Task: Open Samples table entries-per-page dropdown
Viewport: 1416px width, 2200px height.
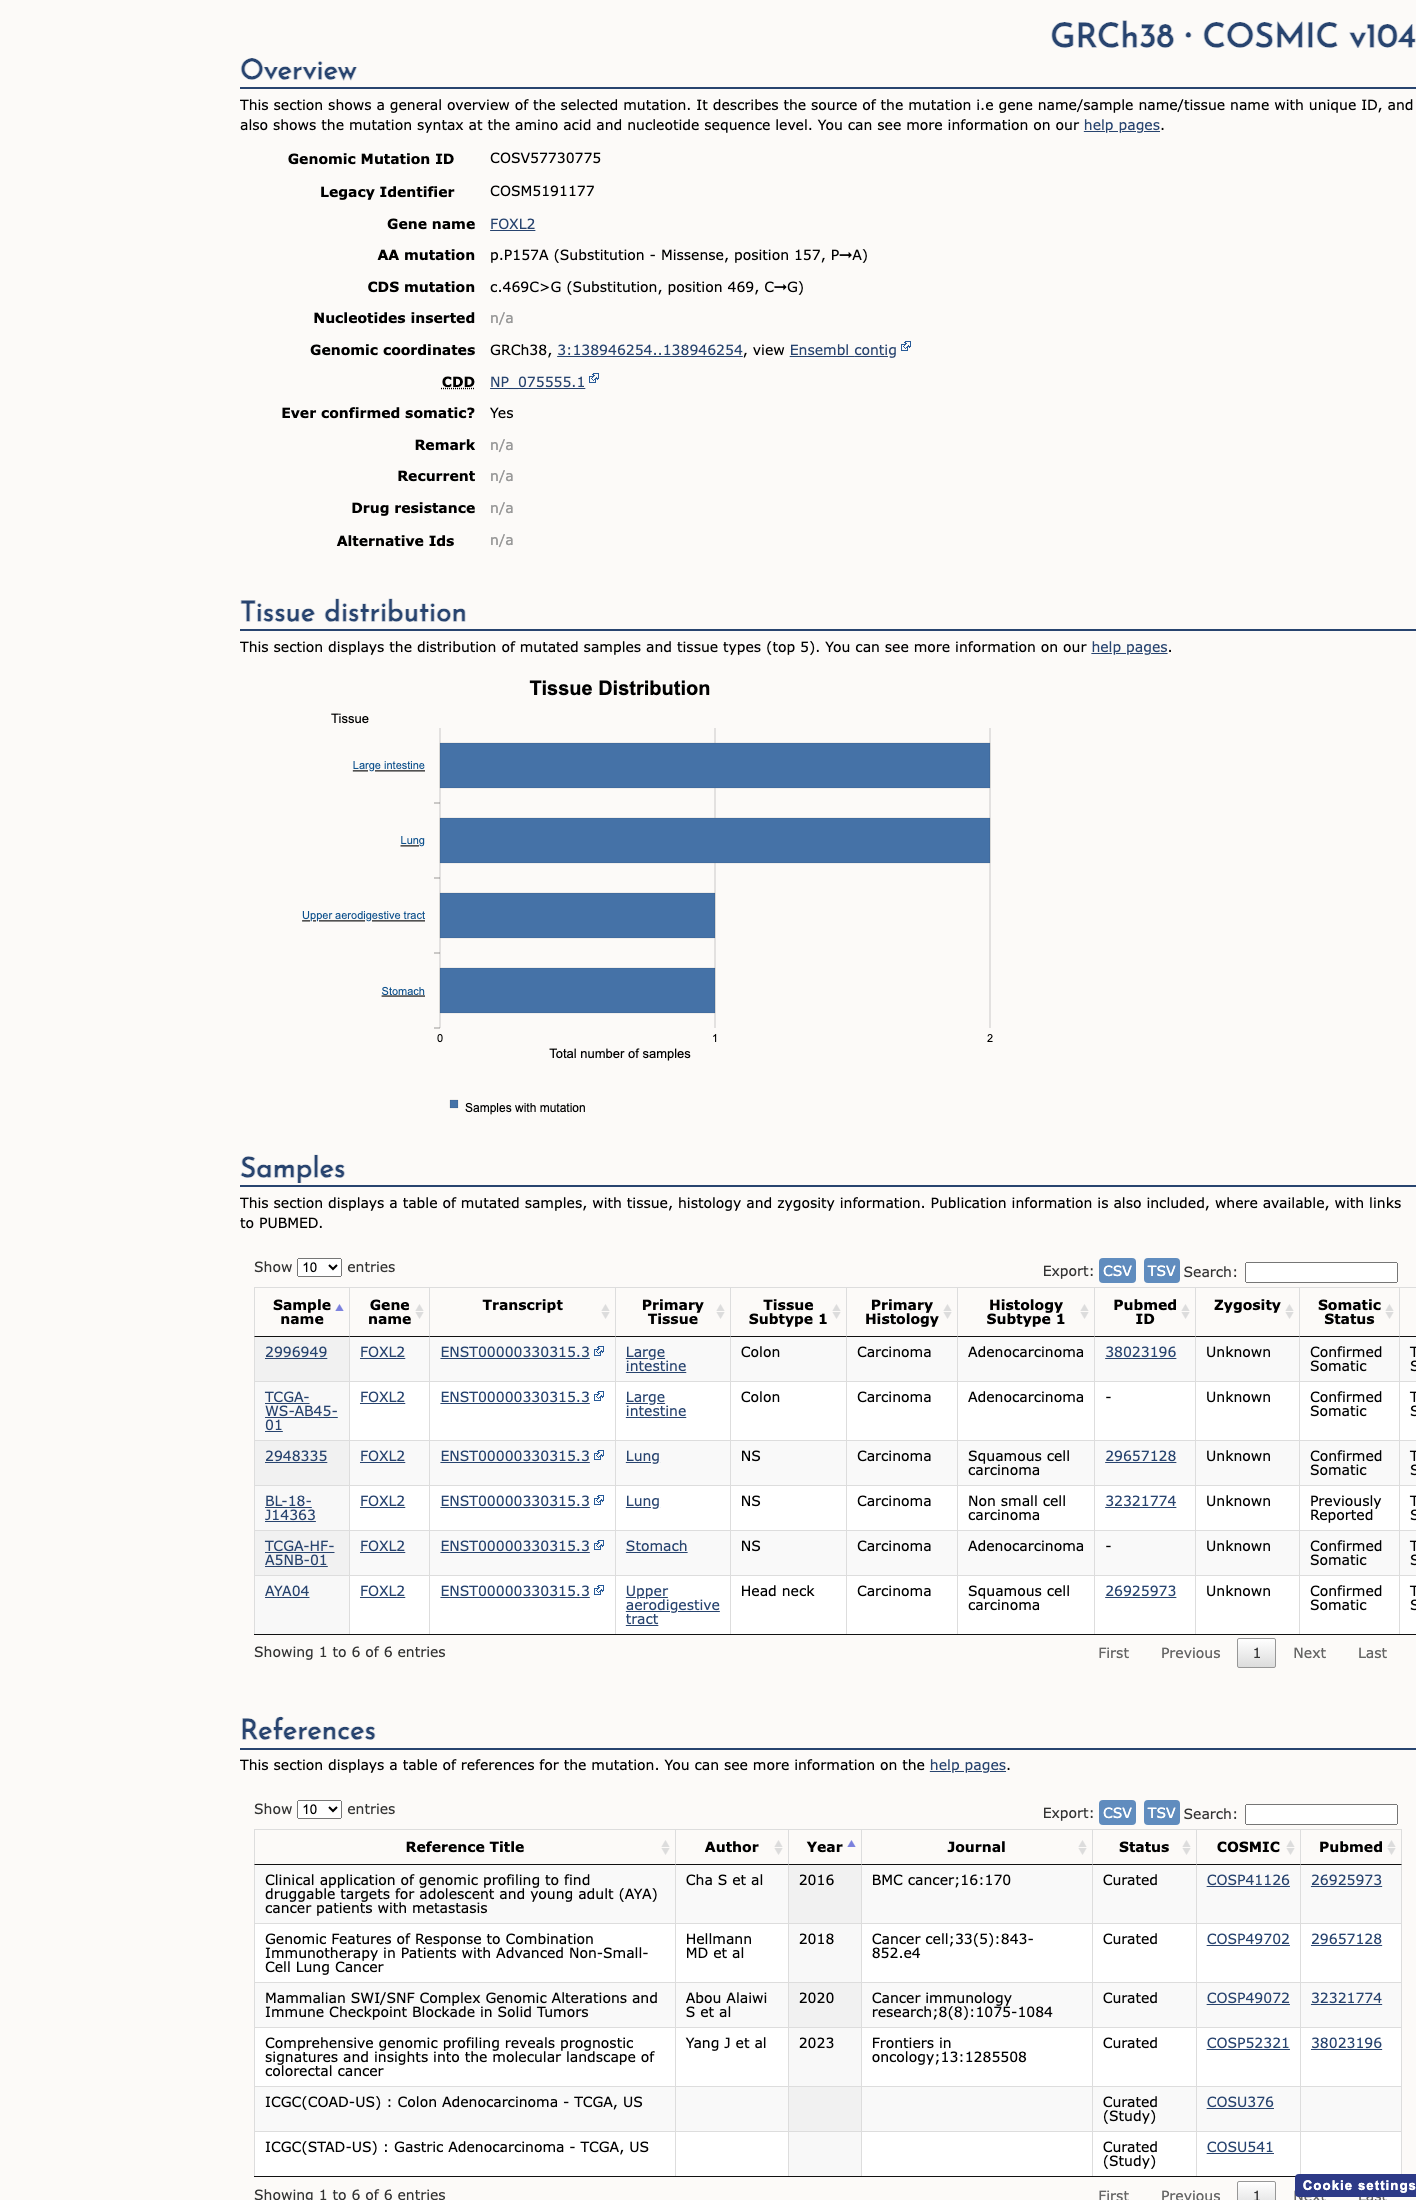Action: 319,1267
